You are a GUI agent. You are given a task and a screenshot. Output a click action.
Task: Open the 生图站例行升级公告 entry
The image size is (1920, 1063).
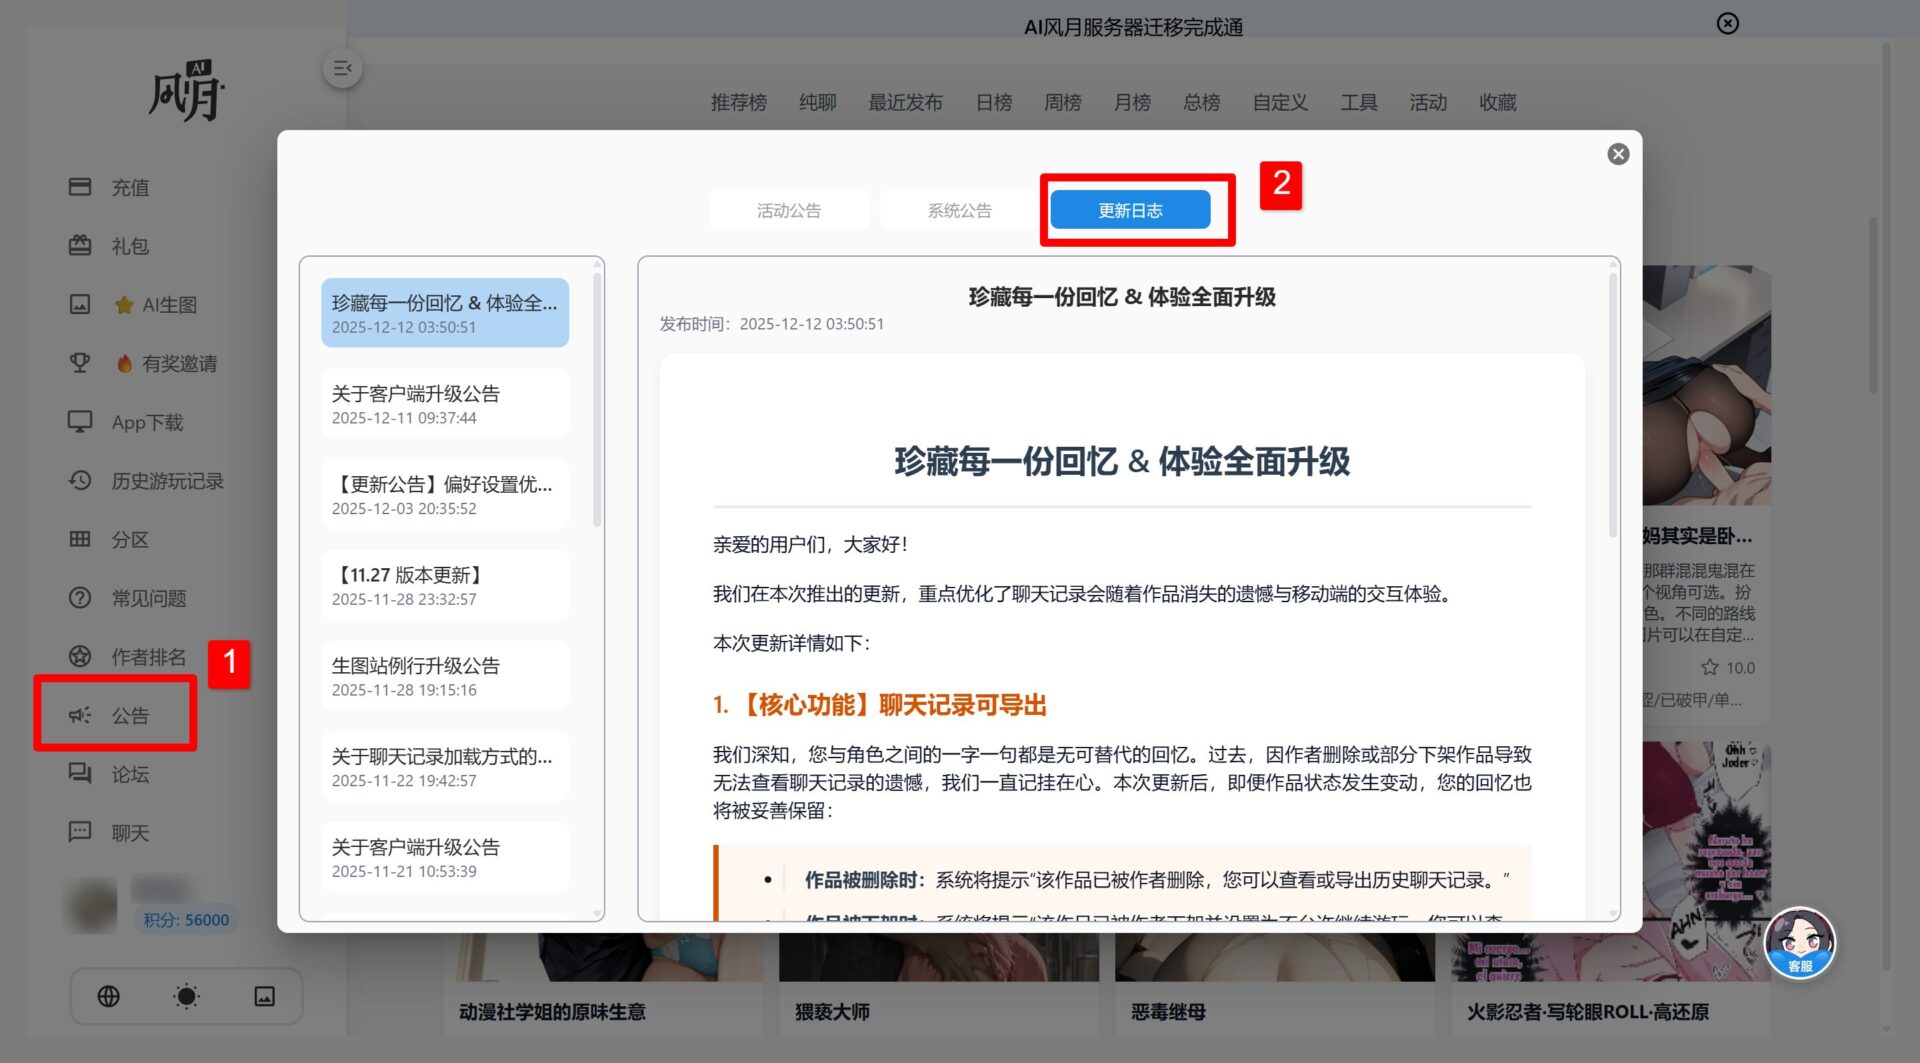(x=445, y=676)
